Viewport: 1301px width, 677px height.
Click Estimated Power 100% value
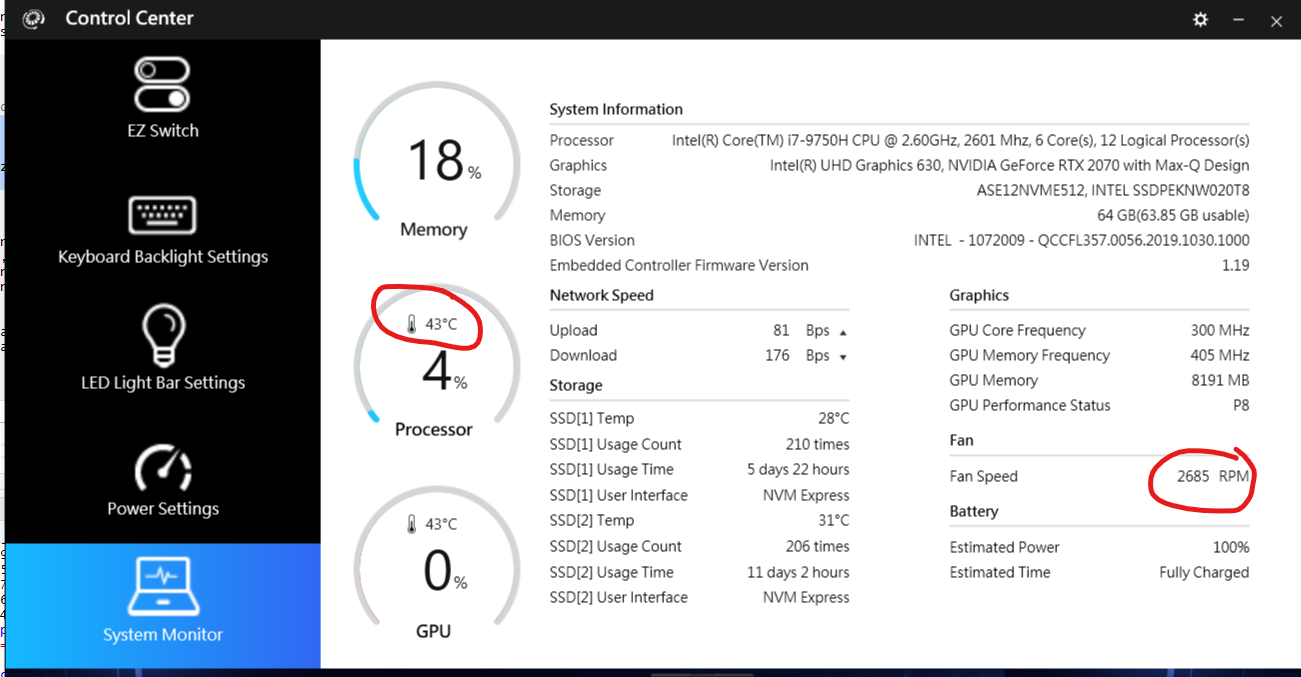point(1231,547)
